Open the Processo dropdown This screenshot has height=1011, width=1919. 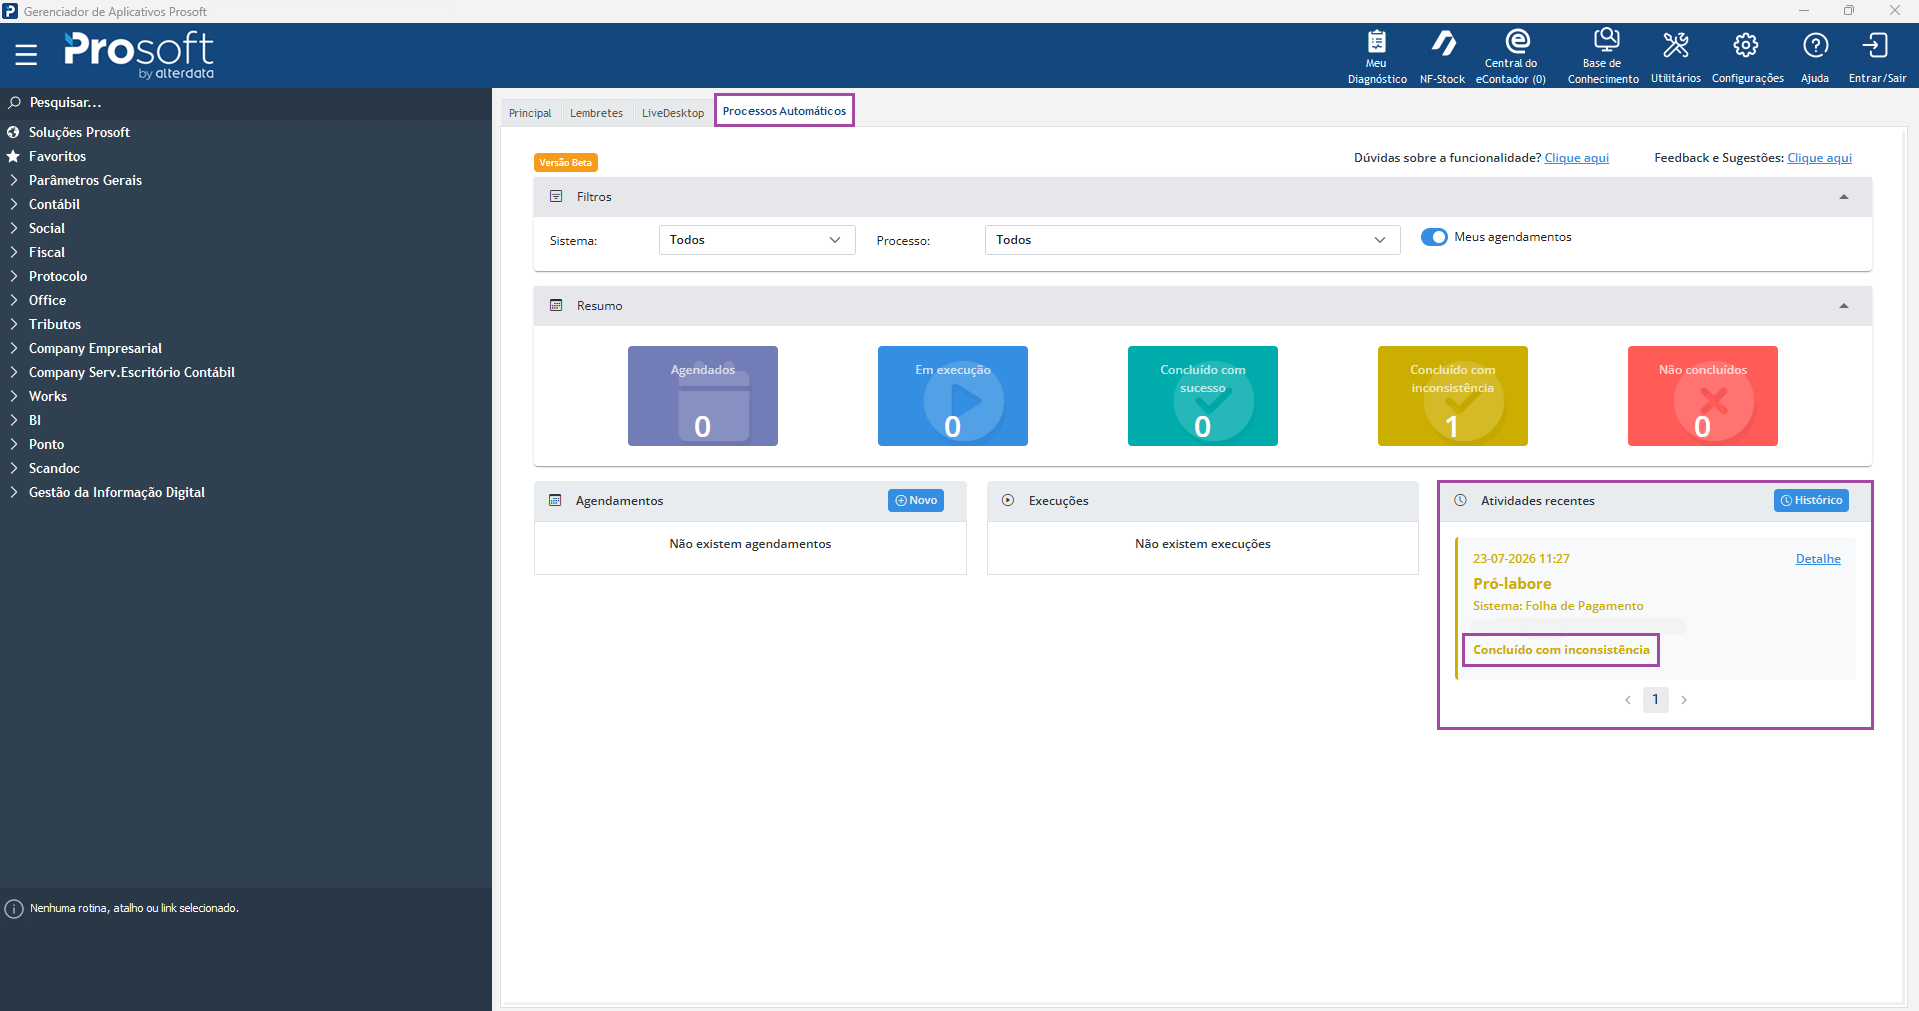coord(1192,240)
